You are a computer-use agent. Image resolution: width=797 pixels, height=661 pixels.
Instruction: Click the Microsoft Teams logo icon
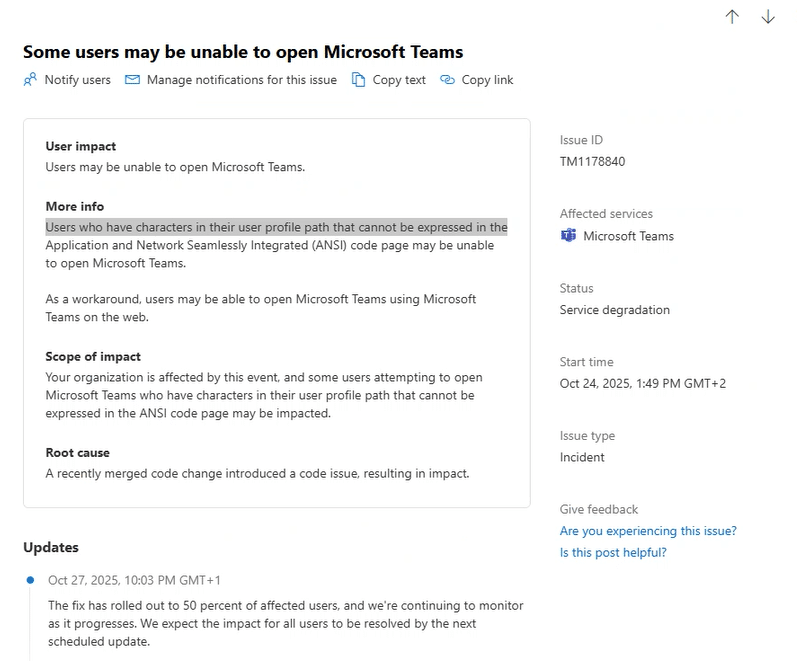pos(568,236)
